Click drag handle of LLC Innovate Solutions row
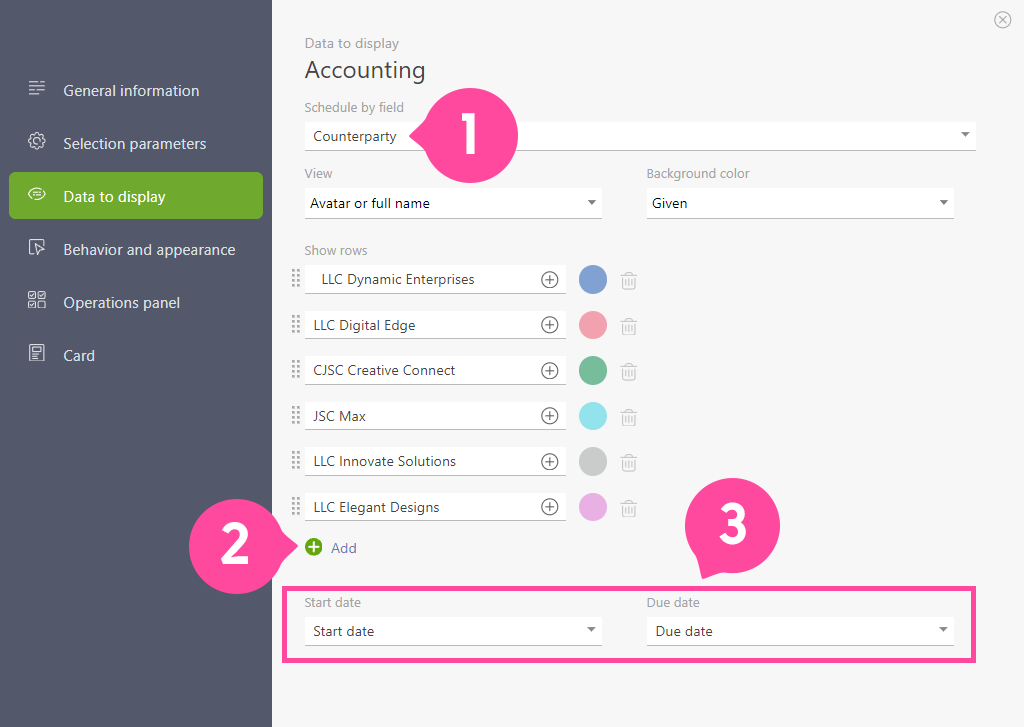Viewport: 1024px width, 727px height. 296,460
